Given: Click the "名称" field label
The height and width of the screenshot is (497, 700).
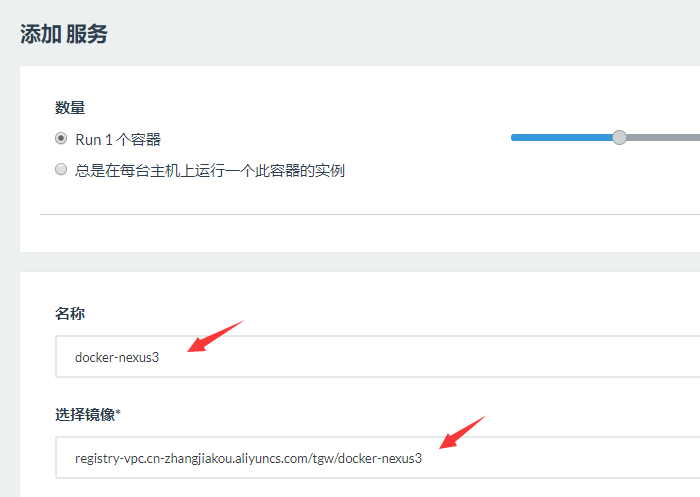Looking at the screenshot, I should click(x=70, y=313).
